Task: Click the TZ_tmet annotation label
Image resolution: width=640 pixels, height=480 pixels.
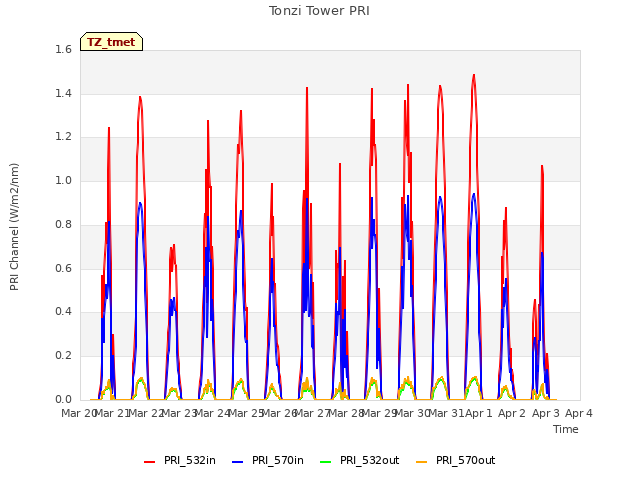Action: click(x=111, y=42)
